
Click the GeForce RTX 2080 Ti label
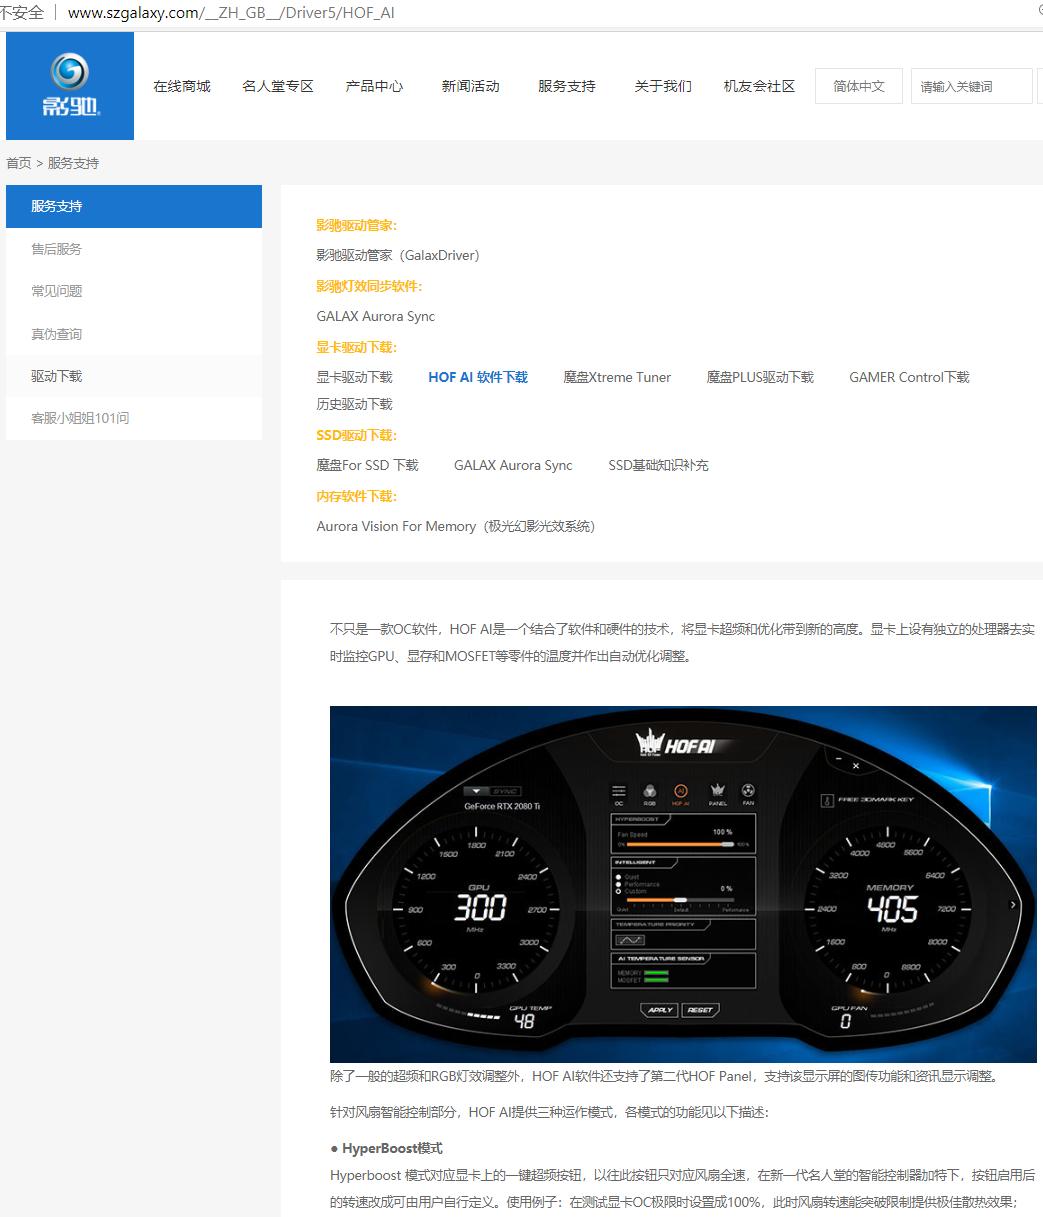[x=502, y=806]
